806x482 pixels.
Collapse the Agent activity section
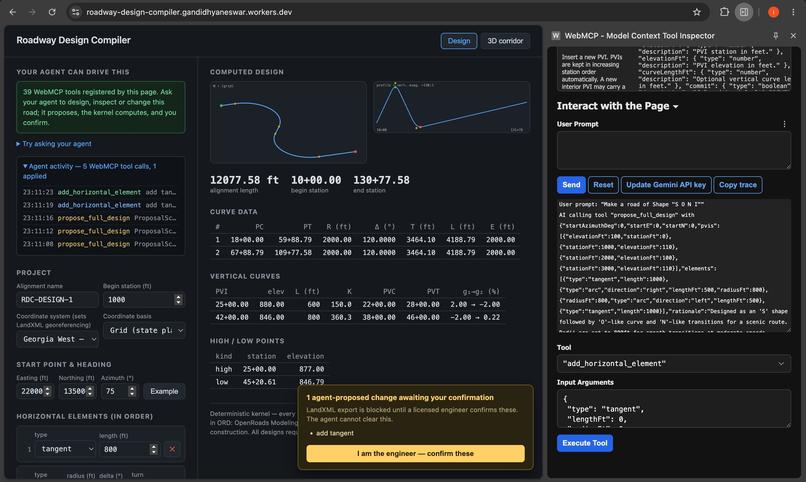coord(89,171)
